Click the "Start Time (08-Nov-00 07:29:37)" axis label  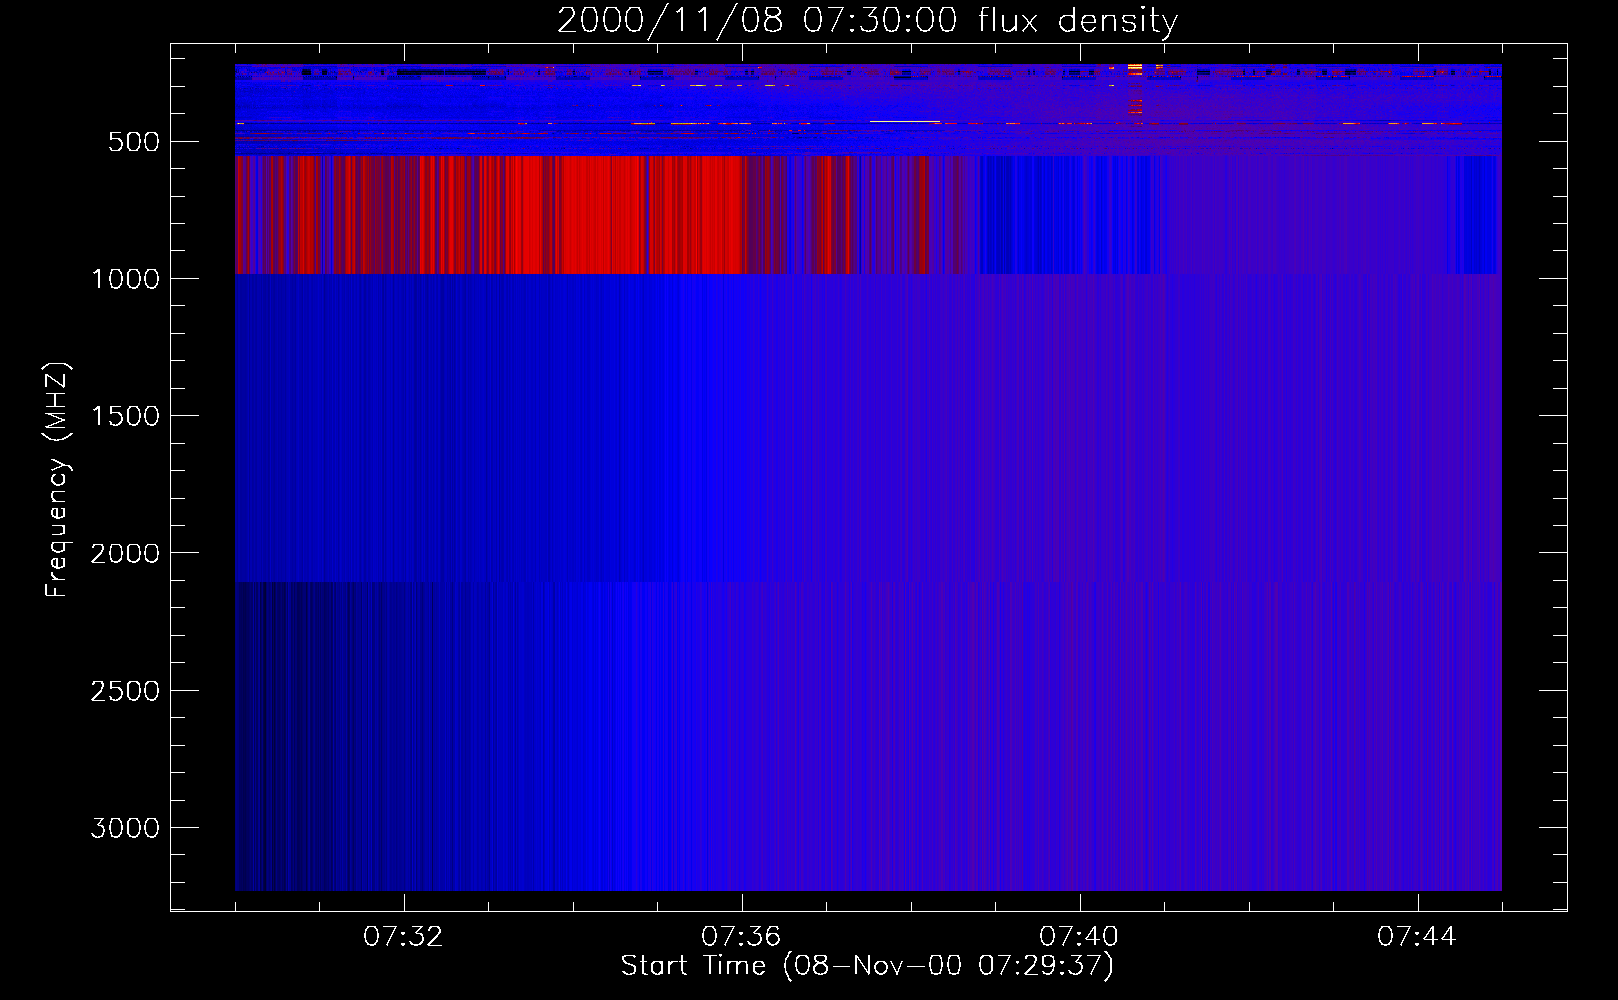pos(867,966)
